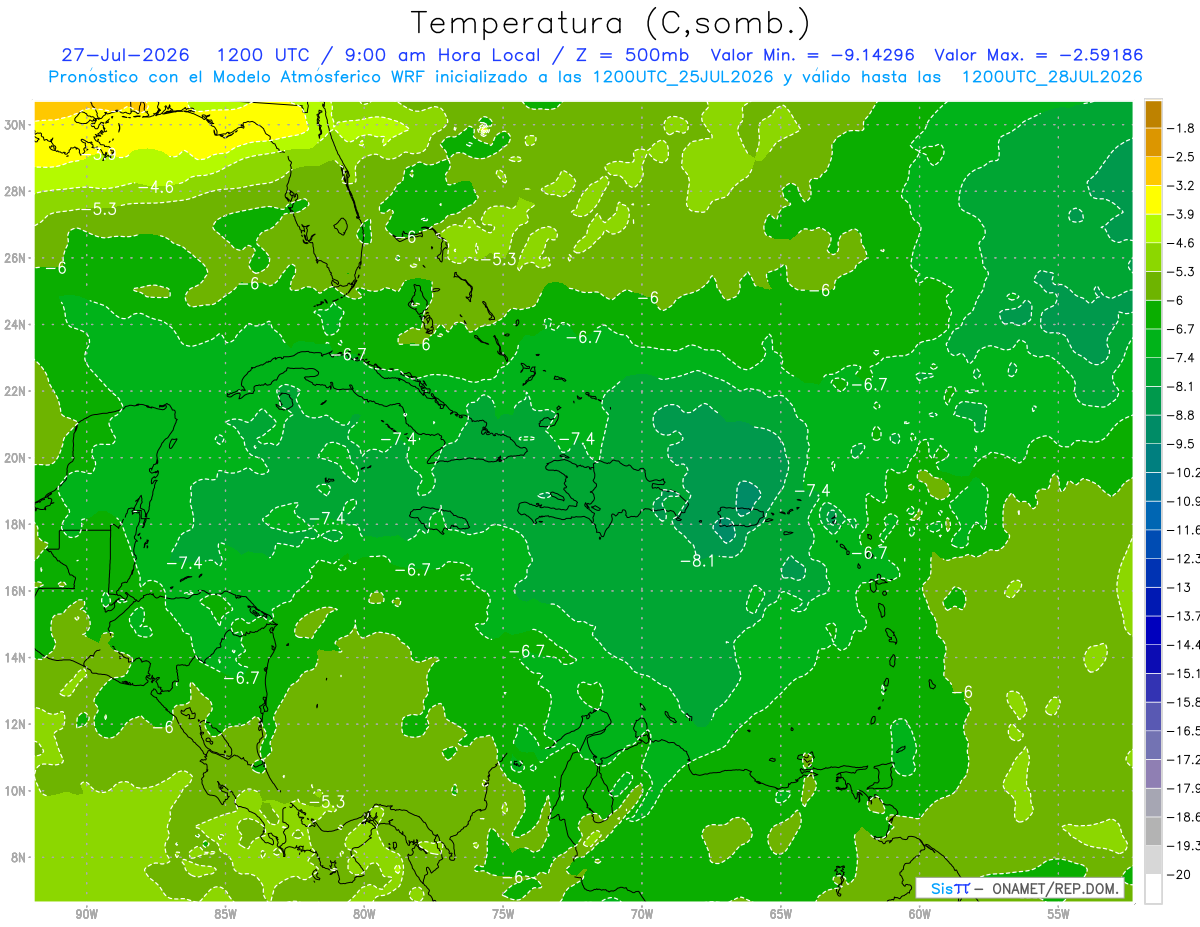
Task: Select 'Valor Max. = -2.59186' text
Action: [1039, 55]
